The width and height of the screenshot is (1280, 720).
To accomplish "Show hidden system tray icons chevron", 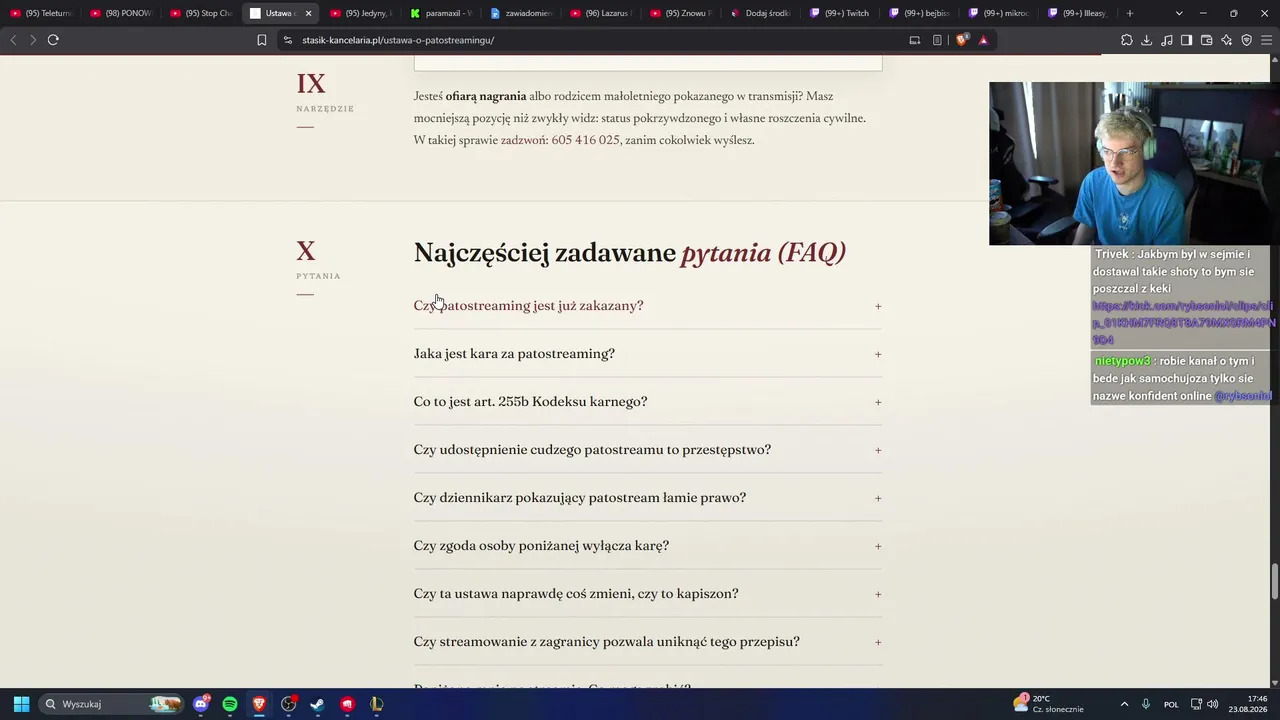I will 1124,704.
